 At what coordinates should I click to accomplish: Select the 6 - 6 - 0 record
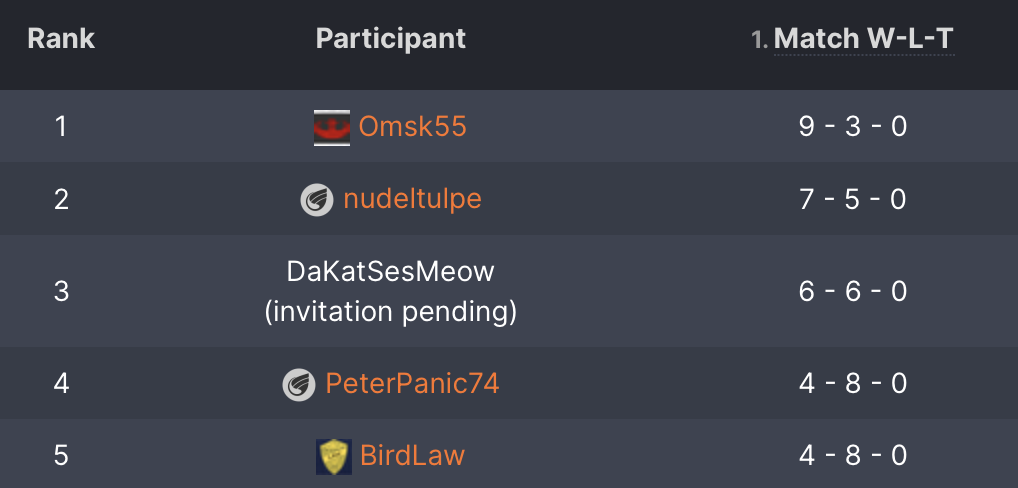[x=852, y=291]
